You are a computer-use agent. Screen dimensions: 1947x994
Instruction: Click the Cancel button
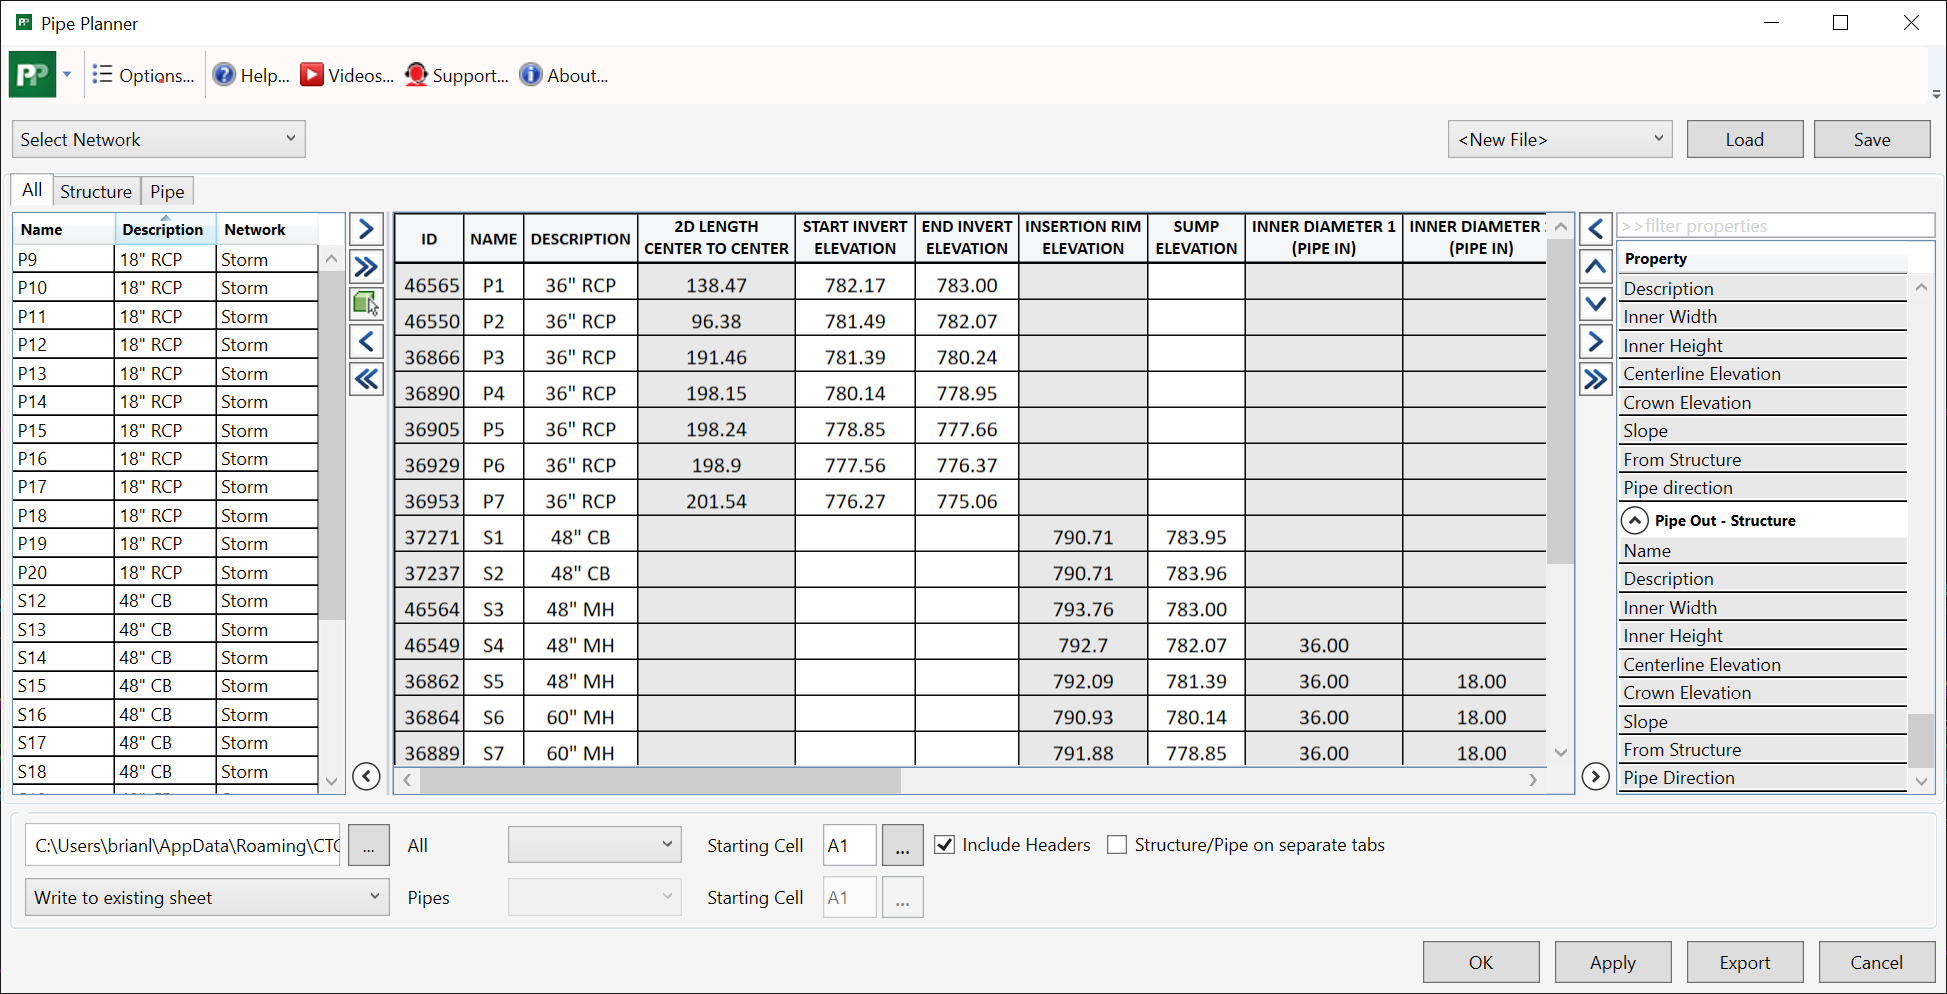point(1877,962)
